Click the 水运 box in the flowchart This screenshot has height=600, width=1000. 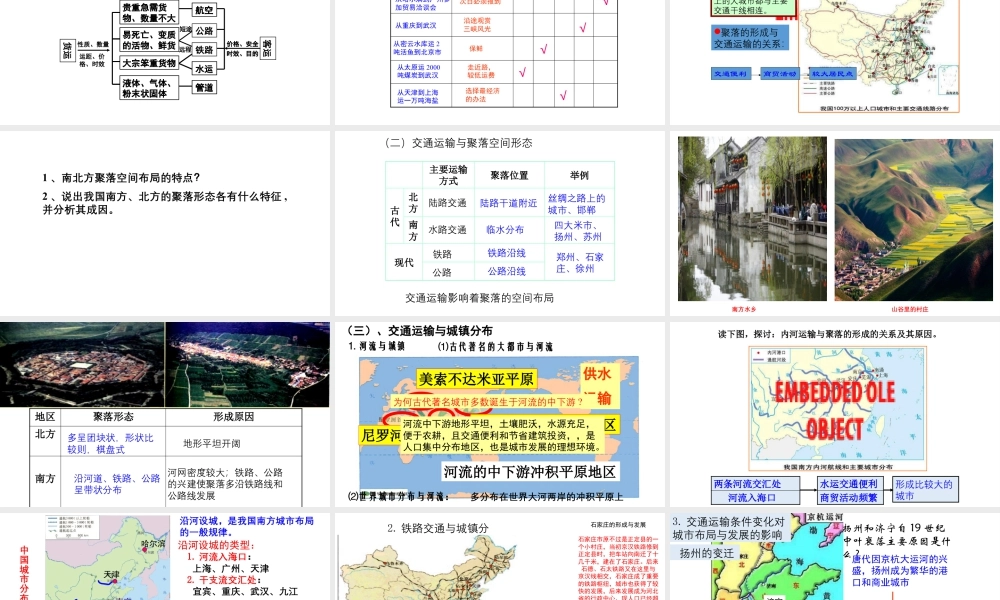click(x=204, y=69)
